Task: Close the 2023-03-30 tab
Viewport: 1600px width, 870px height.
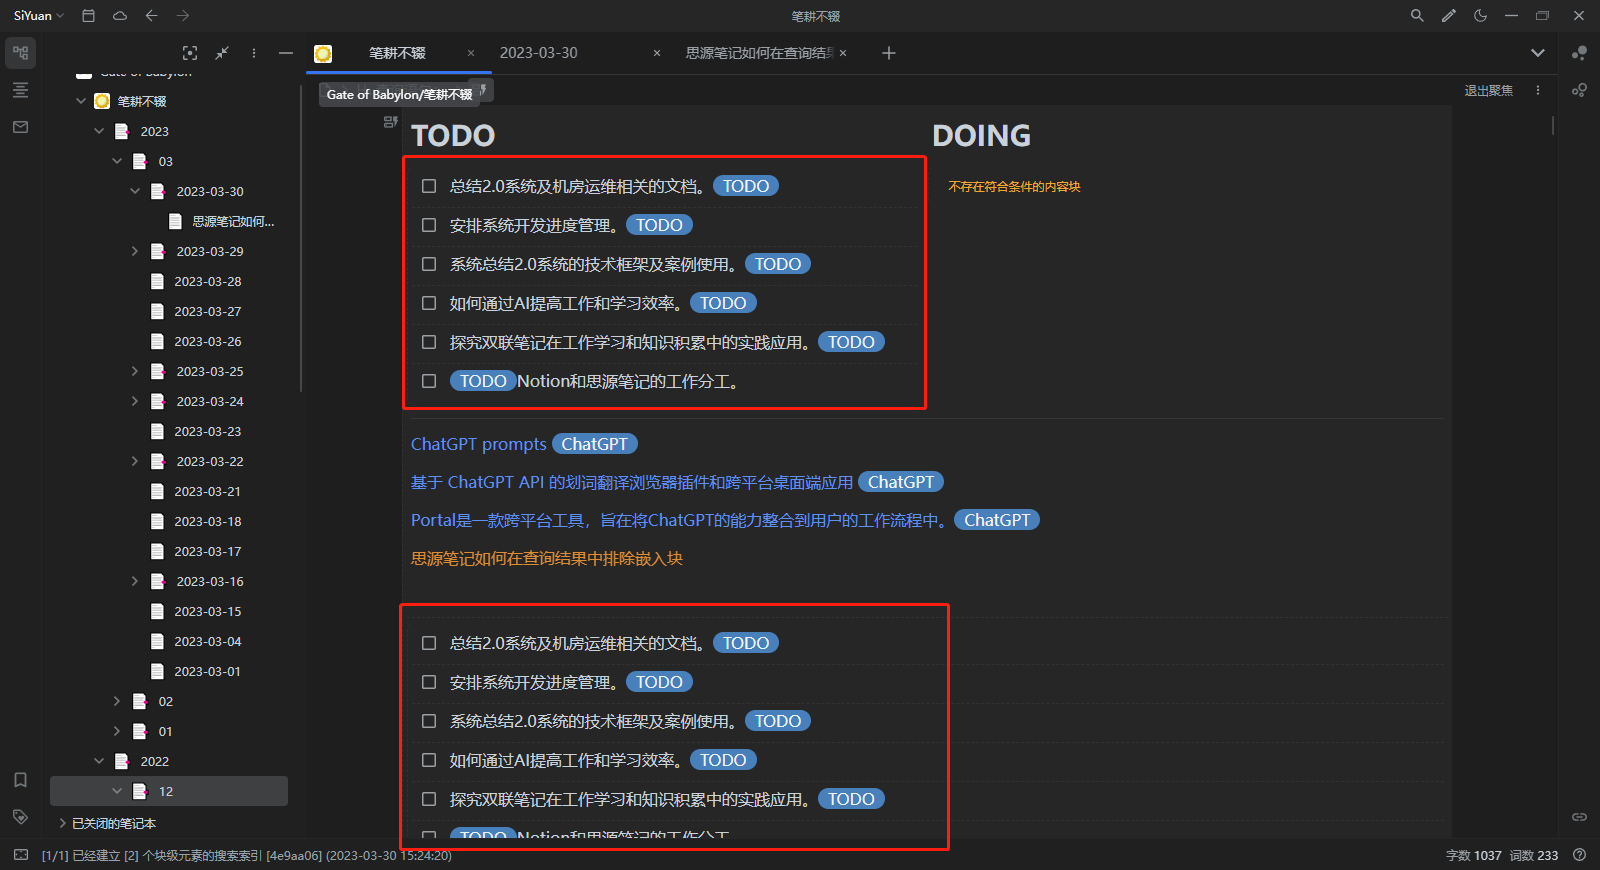Action: 657,53
